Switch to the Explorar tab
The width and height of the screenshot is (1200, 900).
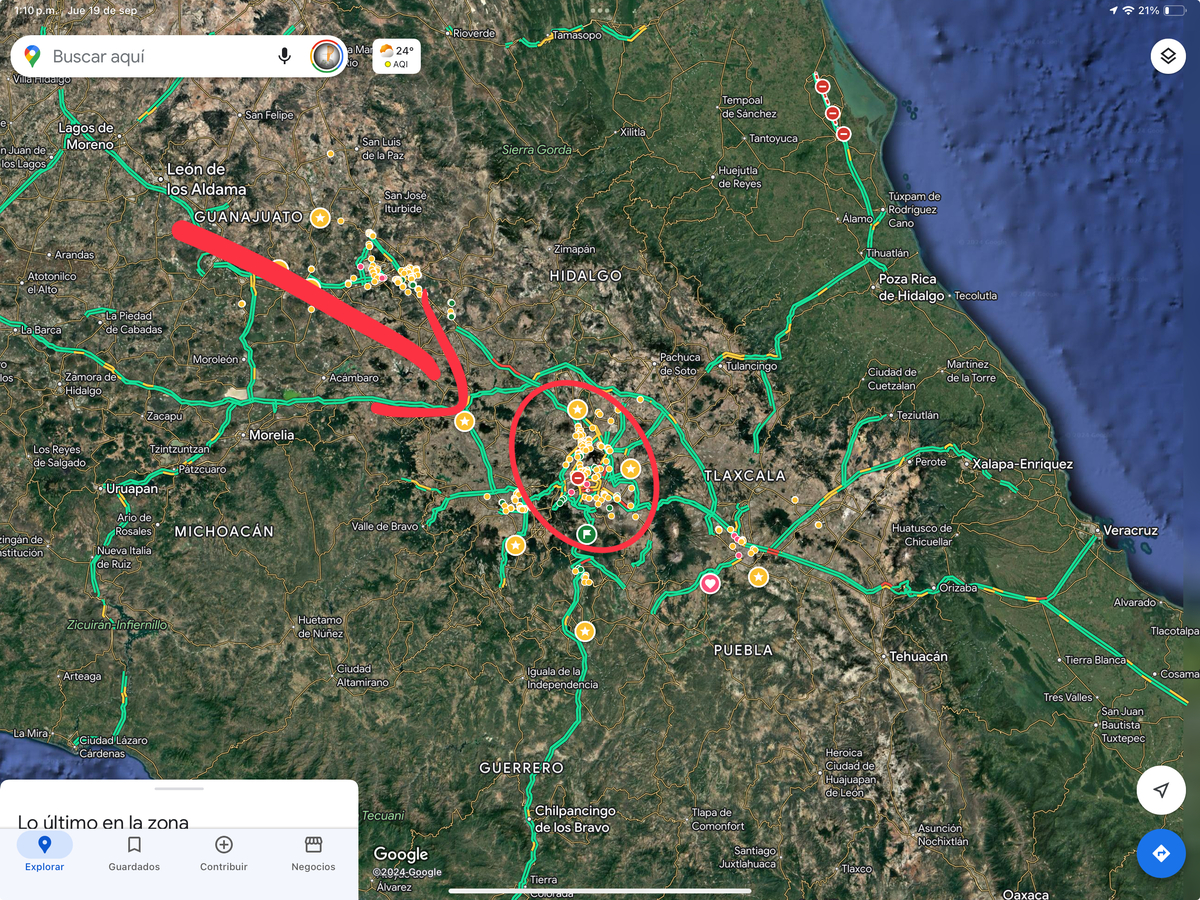[45, 853]
